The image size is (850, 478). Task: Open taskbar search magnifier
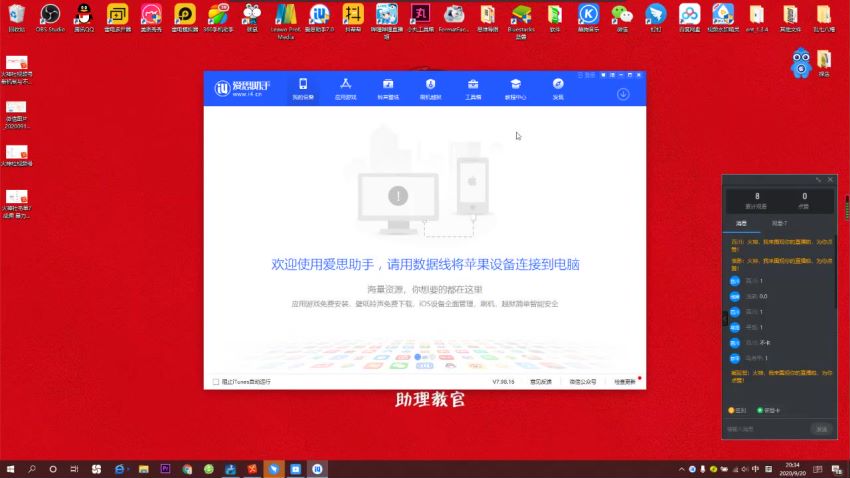[31, 469]
